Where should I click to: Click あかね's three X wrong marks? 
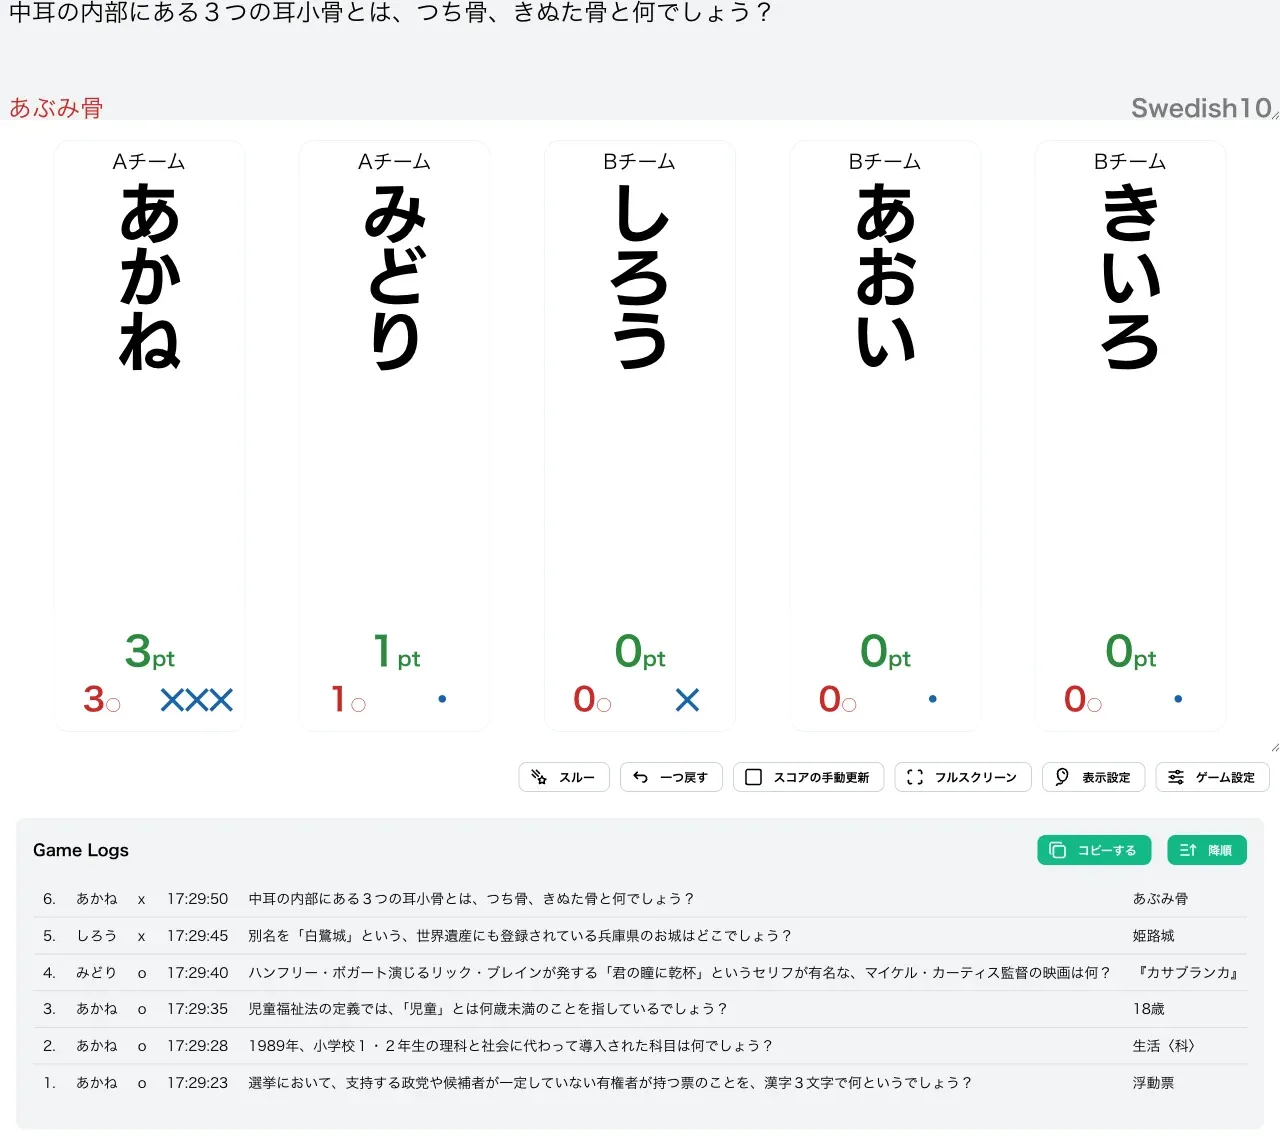197,700
